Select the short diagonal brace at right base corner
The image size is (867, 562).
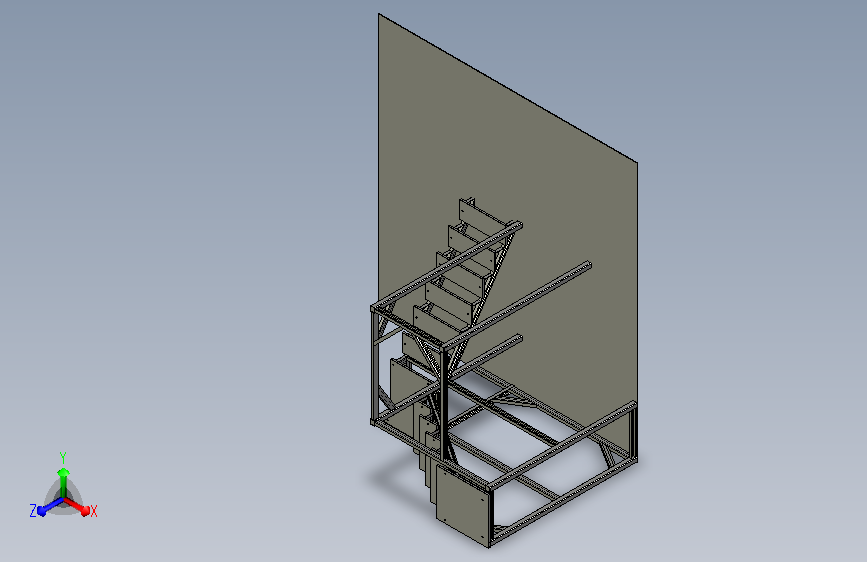coord(608,455)
